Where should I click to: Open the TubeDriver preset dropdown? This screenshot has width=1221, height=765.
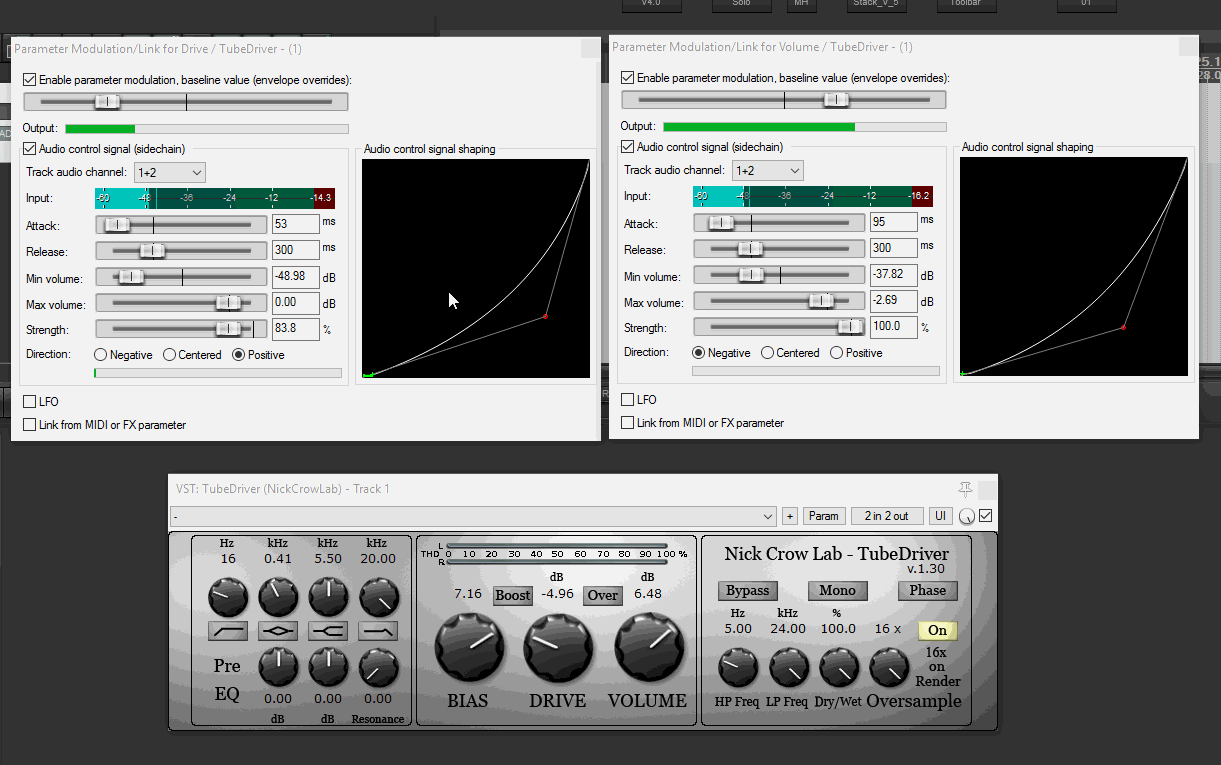pos(473,516)
